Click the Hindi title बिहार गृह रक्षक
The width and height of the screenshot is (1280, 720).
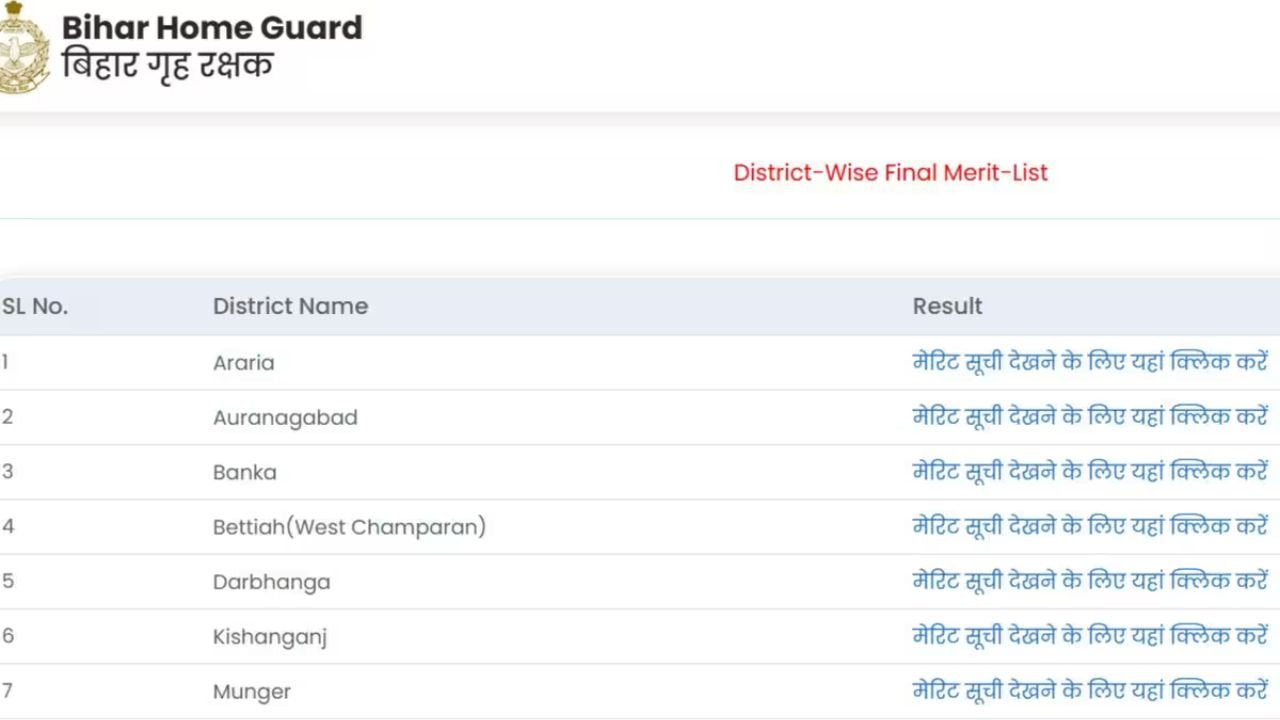click(167, 66)
